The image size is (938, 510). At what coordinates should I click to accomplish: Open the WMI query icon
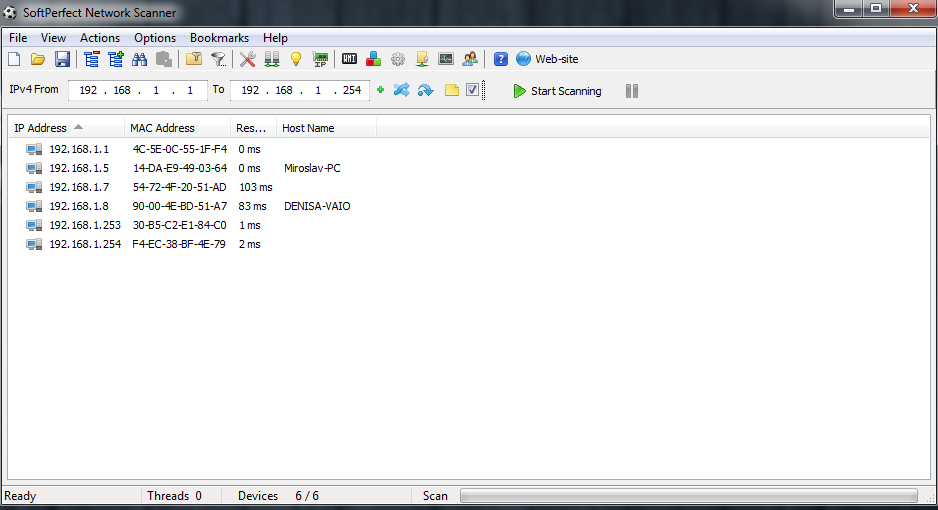coord(349,59)
